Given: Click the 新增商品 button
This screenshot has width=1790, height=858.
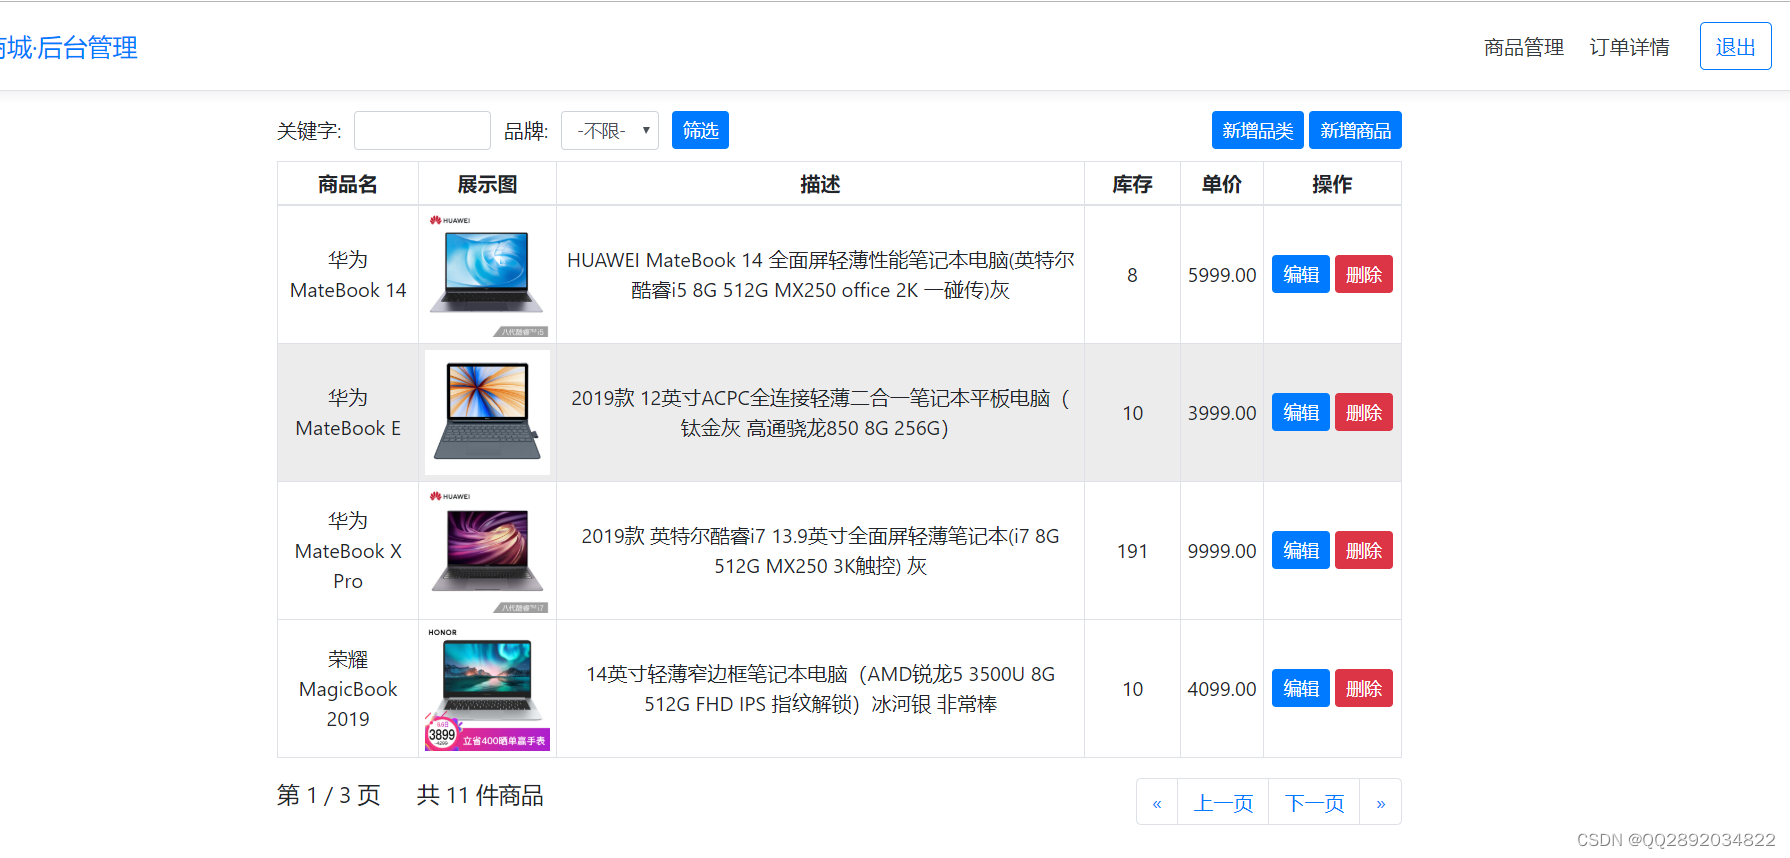Looking at the screenshot, I should tap(1355, 130).
